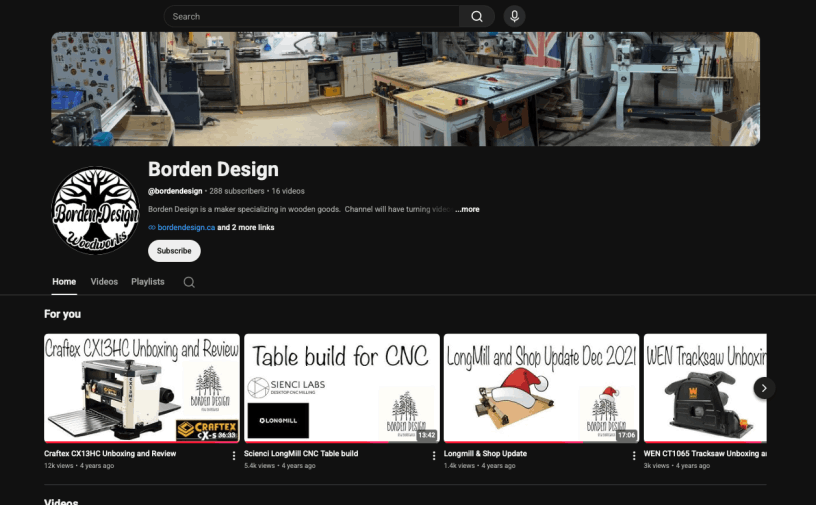The width and height of the screenshot is (816, 505).
Task: Click '5.4k views' under the Sienci video
Action: coord(259,466)
